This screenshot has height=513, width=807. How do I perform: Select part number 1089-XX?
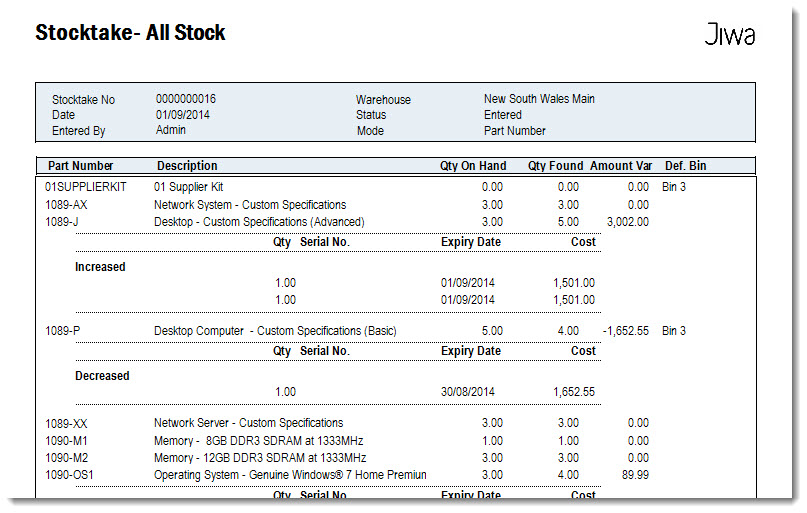click(x=66, y=424)
